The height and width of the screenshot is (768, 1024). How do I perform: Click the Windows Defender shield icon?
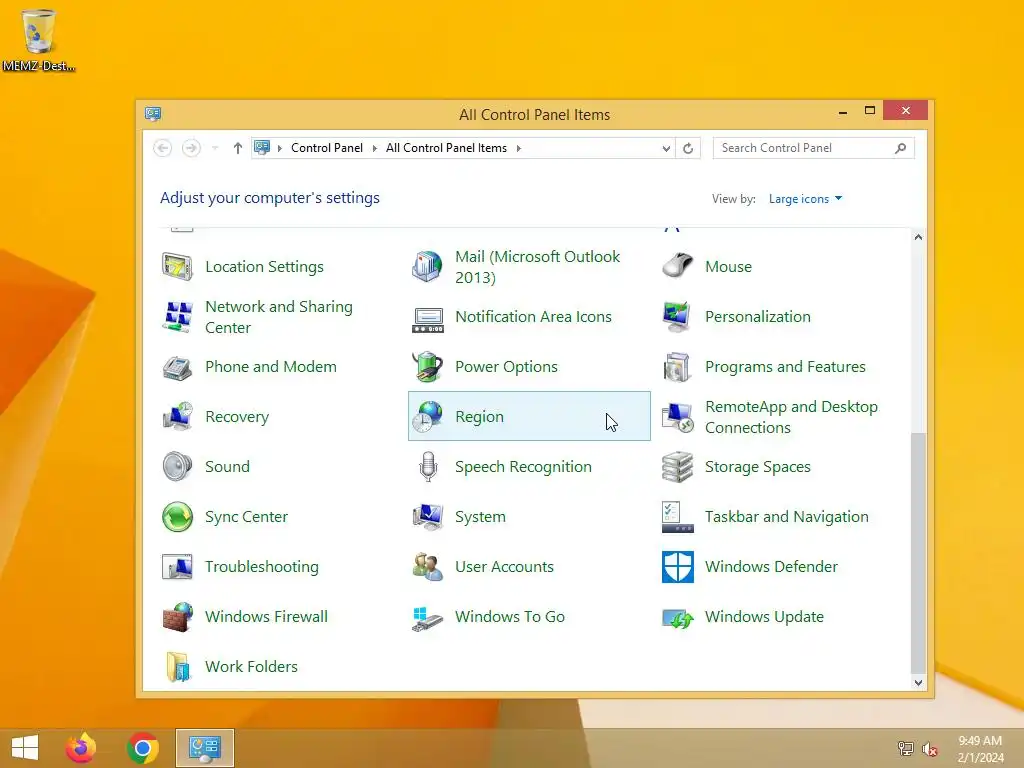[x=677, y=567]
